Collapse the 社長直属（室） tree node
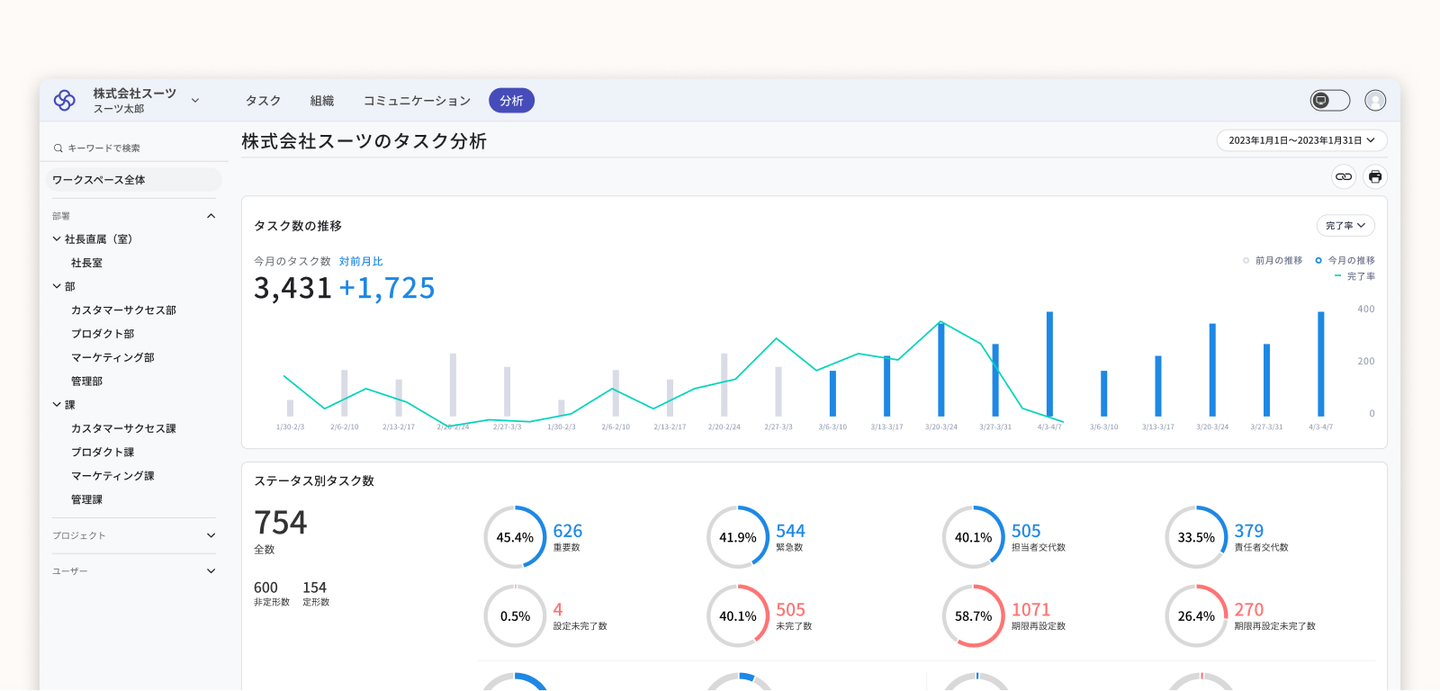 57,239
